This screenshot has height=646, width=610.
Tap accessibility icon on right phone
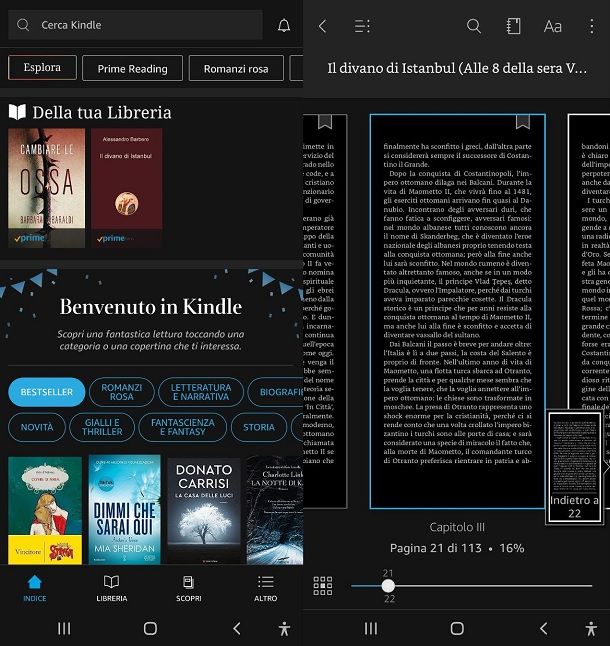coord(591,629)
